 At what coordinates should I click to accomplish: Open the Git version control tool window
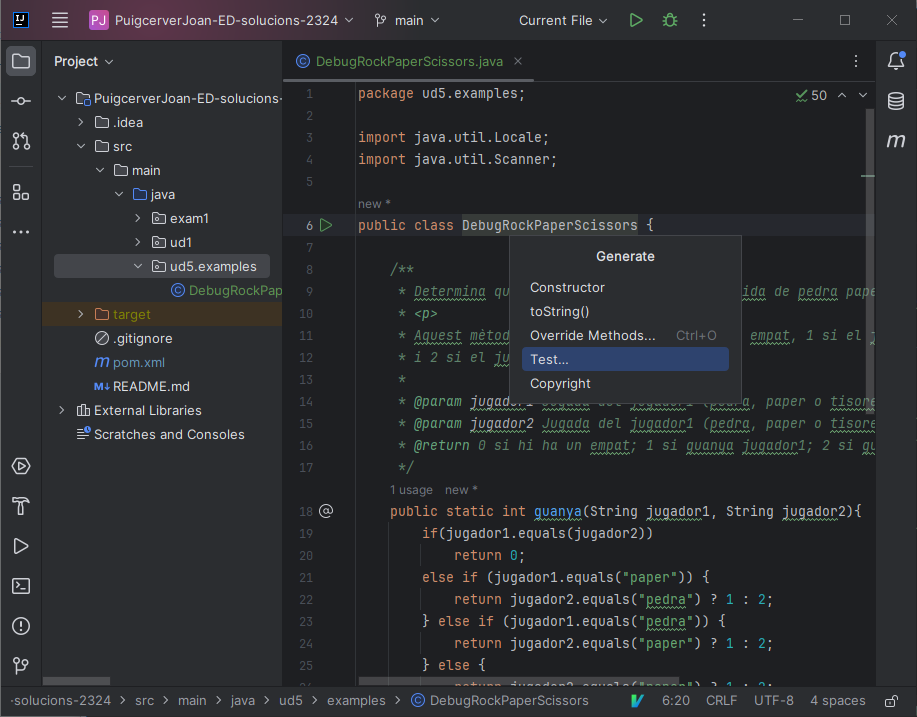tap(20, 666)
